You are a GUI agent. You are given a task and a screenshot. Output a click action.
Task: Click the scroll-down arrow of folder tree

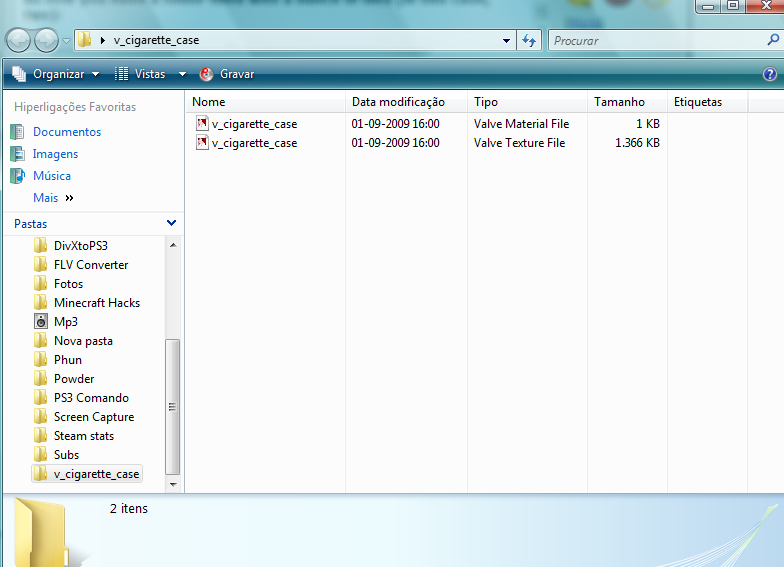tap(173, 484)
